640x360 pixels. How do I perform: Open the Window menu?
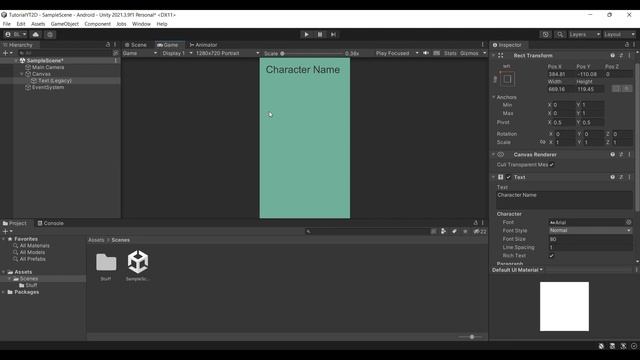click(x=141, y=24)
